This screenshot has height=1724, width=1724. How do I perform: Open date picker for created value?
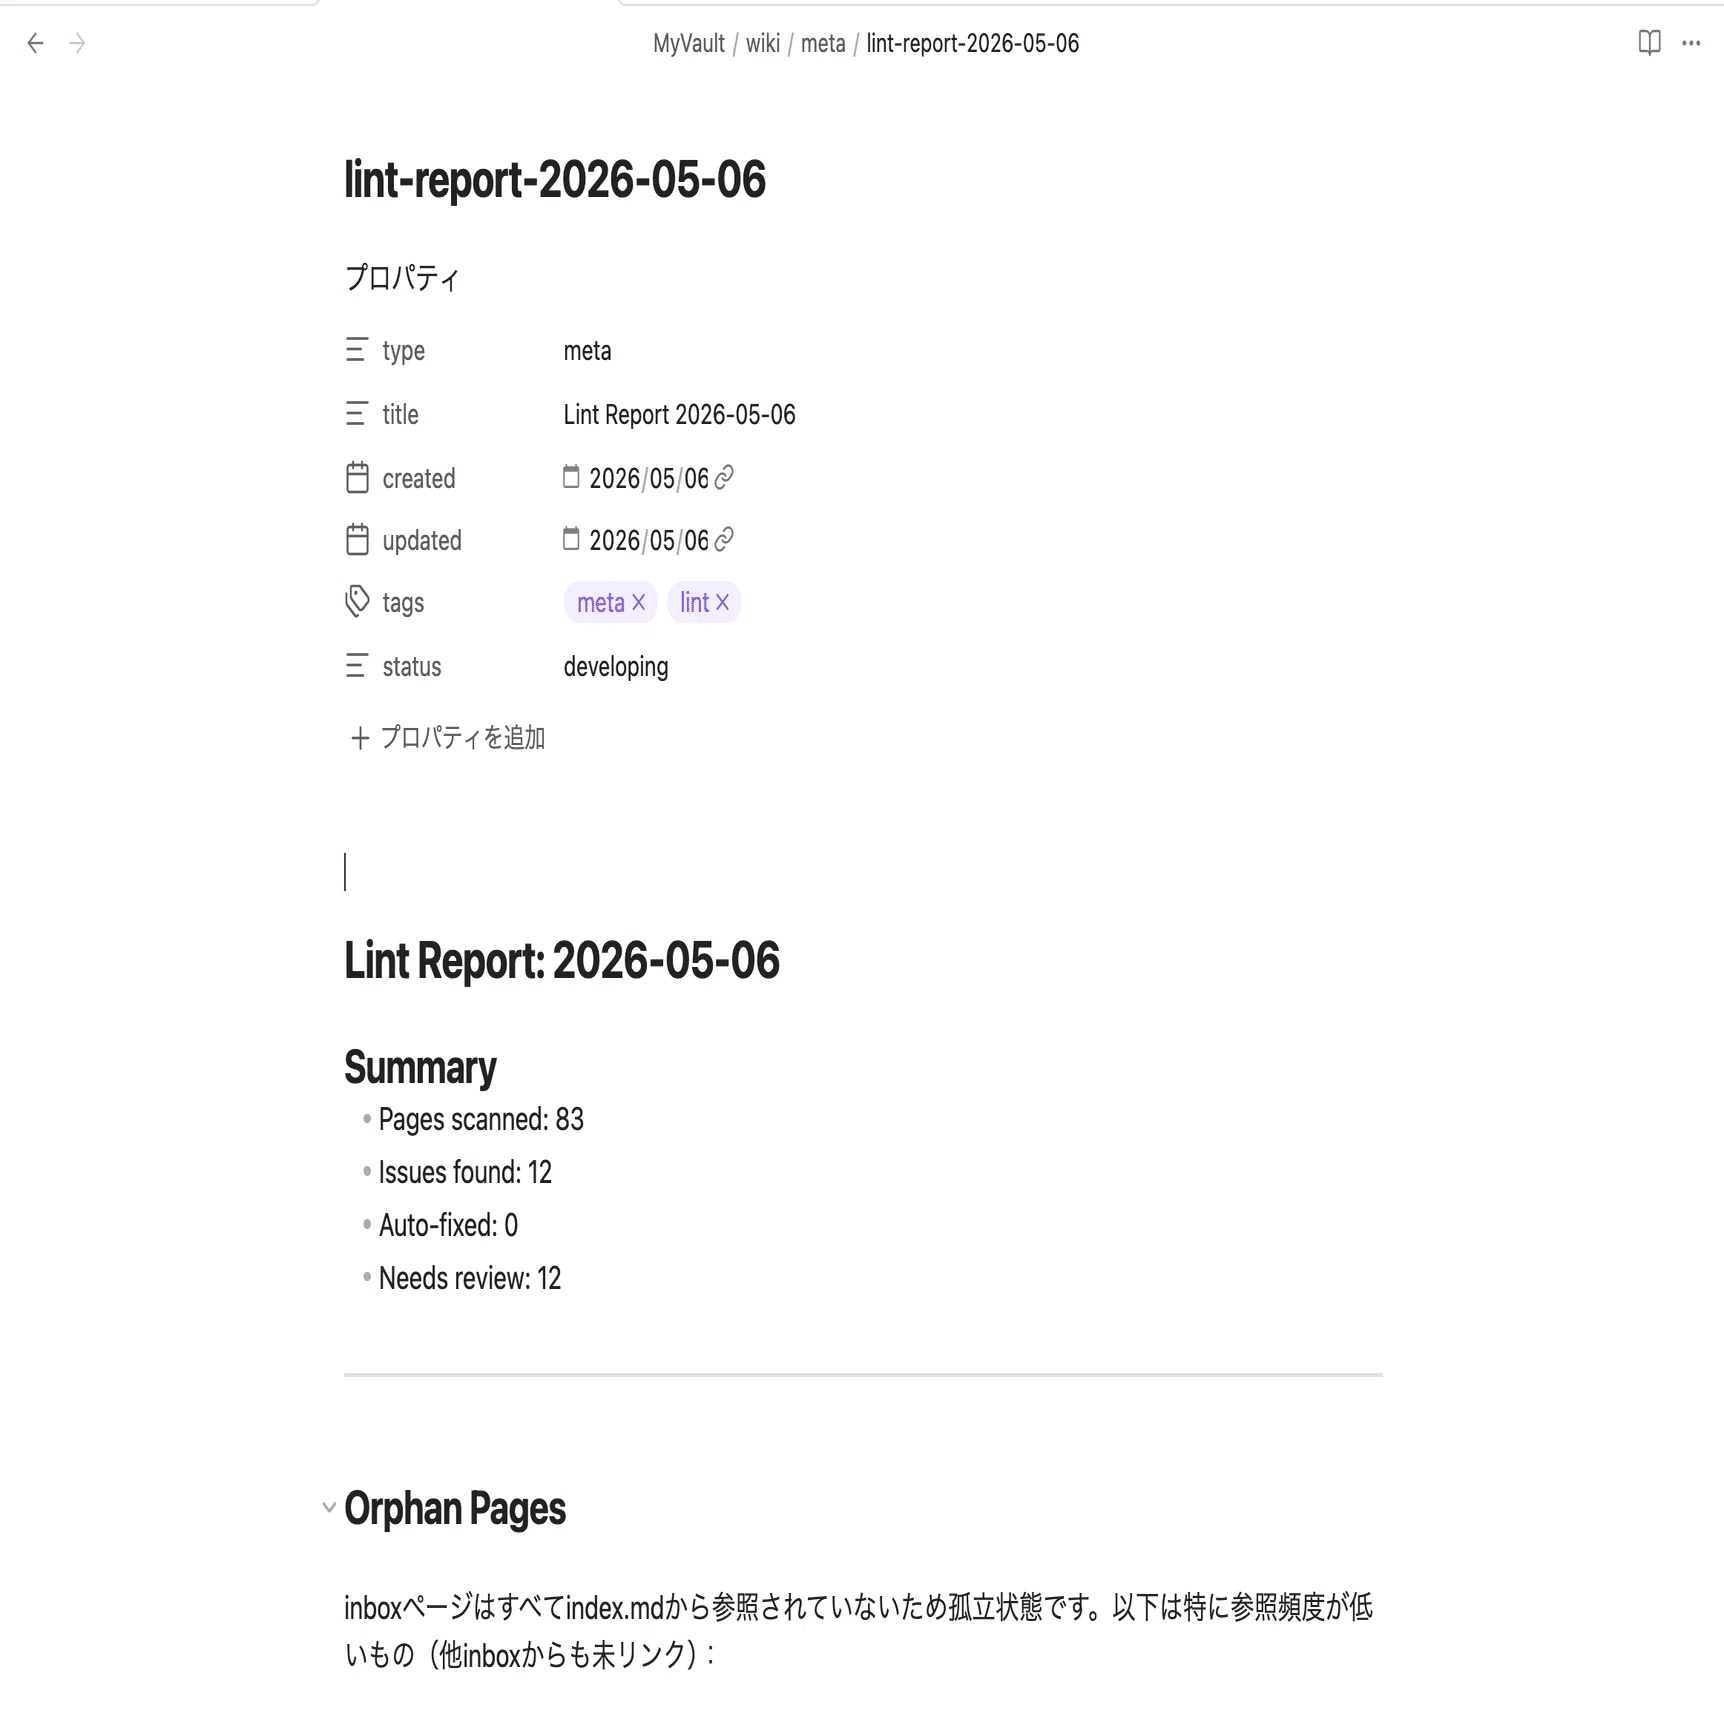coord(571,476)
